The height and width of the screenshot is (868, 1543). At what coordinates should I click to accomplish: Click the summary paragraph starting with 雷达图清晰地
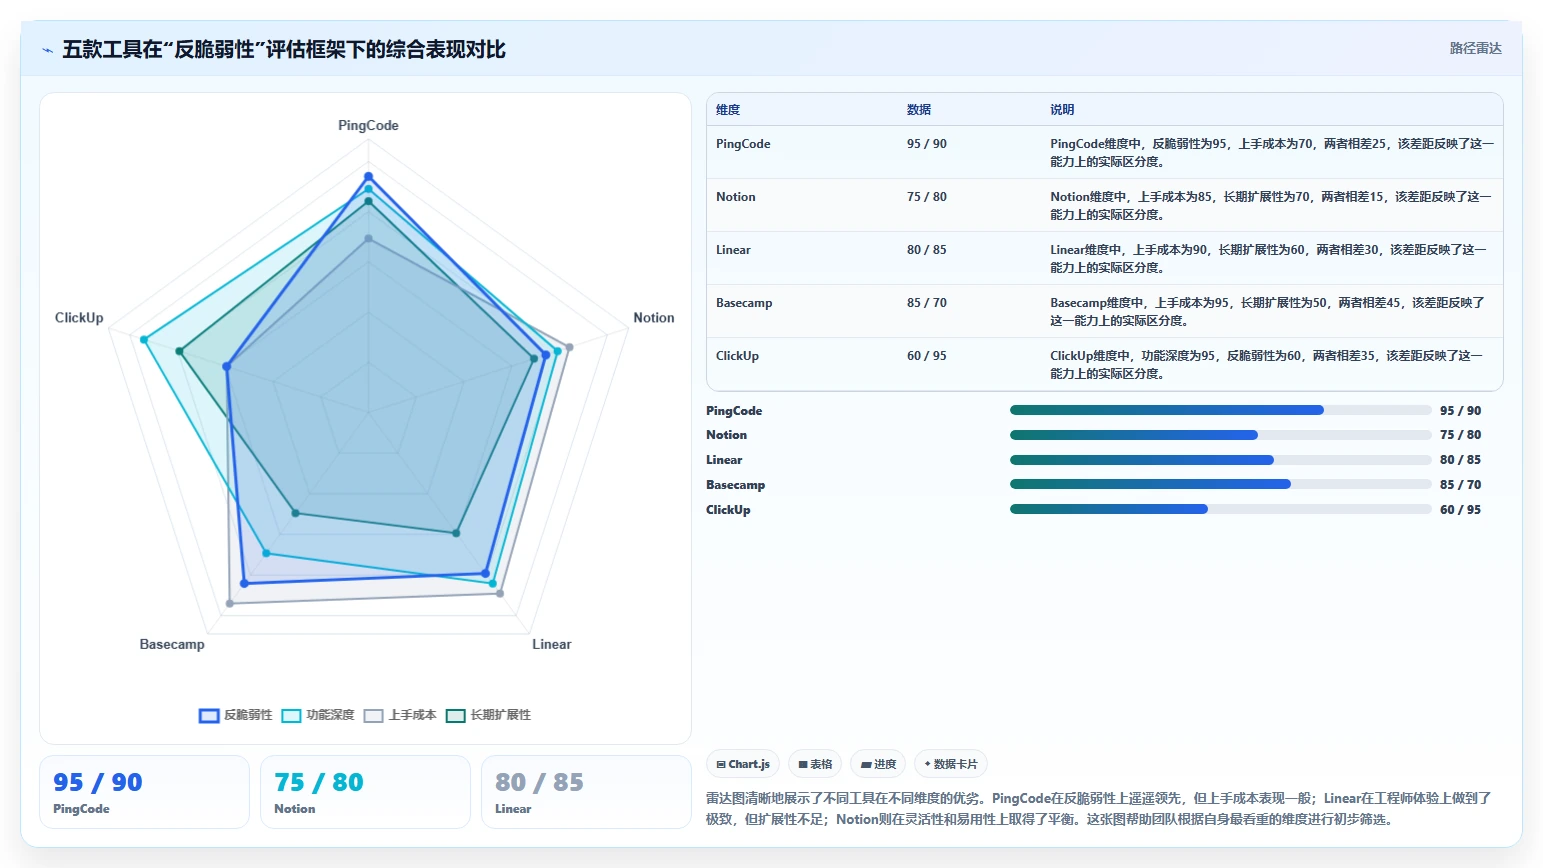click(1099, 809)
